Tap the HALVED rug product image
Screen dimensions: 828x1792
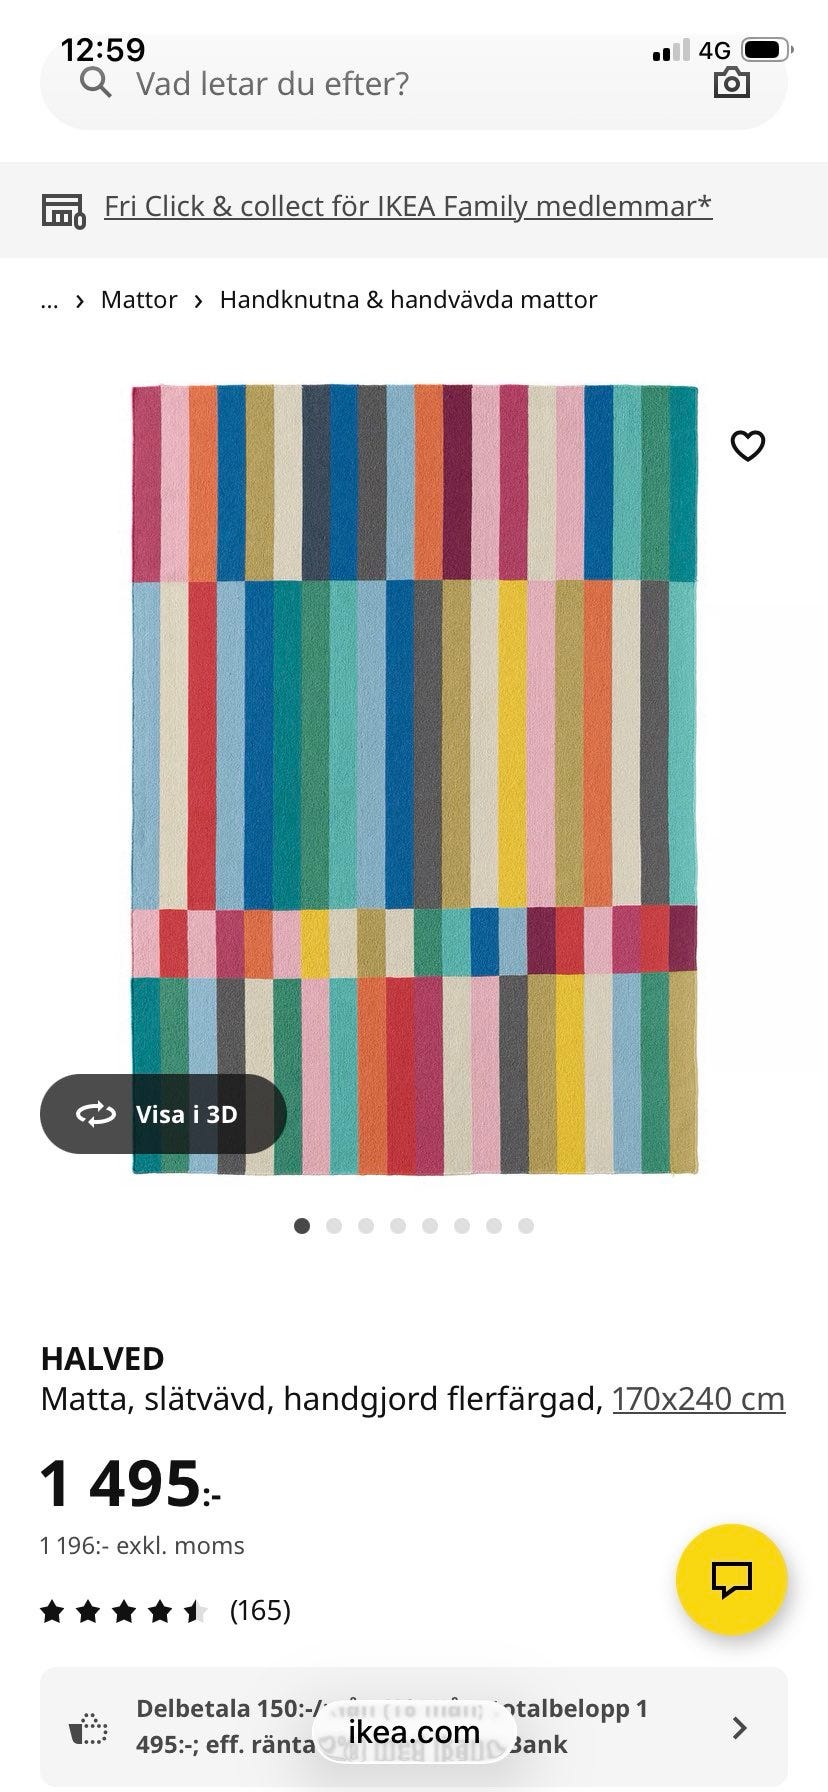click(x=414, y=780)
